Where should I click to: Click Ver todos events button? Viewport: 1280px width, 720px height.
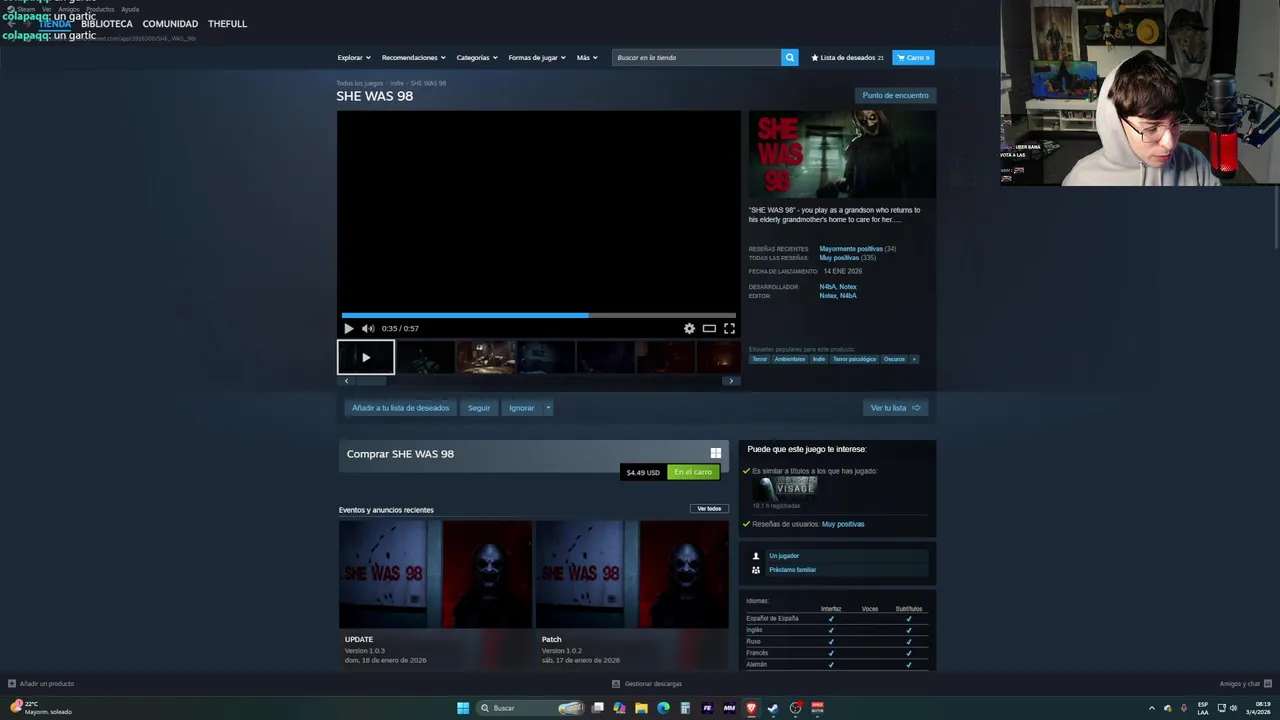click(x=709, y=509)
